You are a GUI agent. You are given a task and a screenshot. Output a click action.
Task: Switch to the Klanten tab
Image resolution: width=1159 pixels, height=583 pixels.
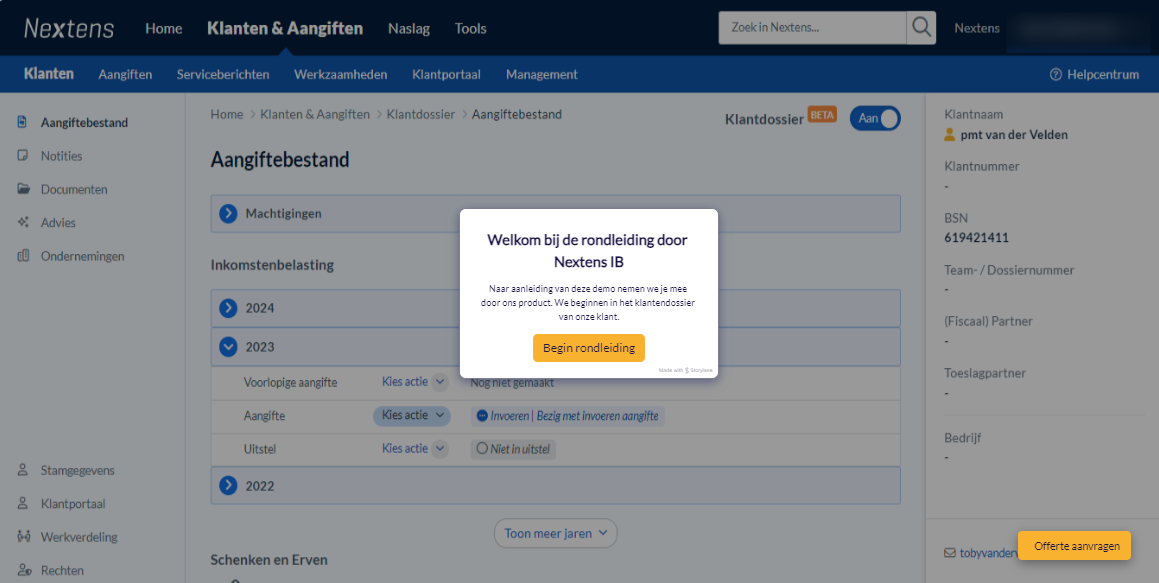[49, 74]
